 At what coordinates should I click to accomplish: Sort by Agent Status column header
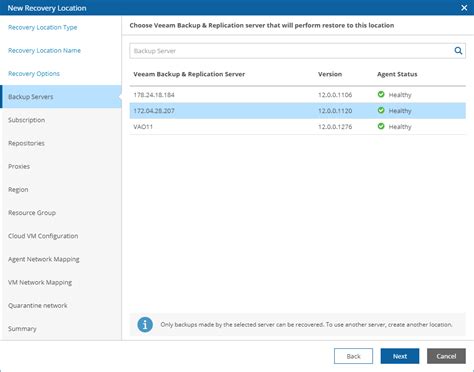(397, 74)
